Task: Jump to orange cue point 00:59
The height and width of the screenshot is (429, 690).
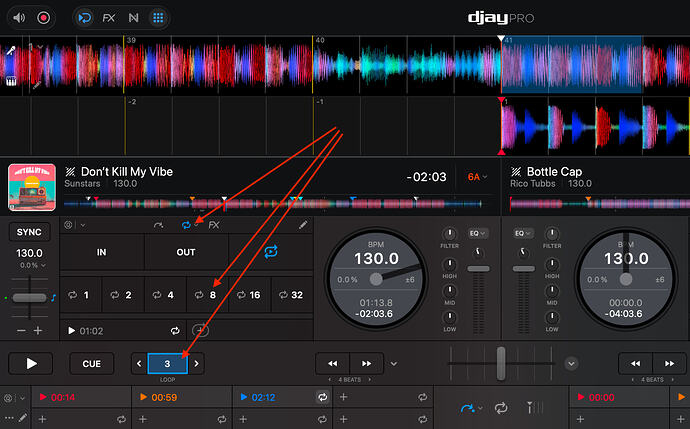Action: point(158,397)
